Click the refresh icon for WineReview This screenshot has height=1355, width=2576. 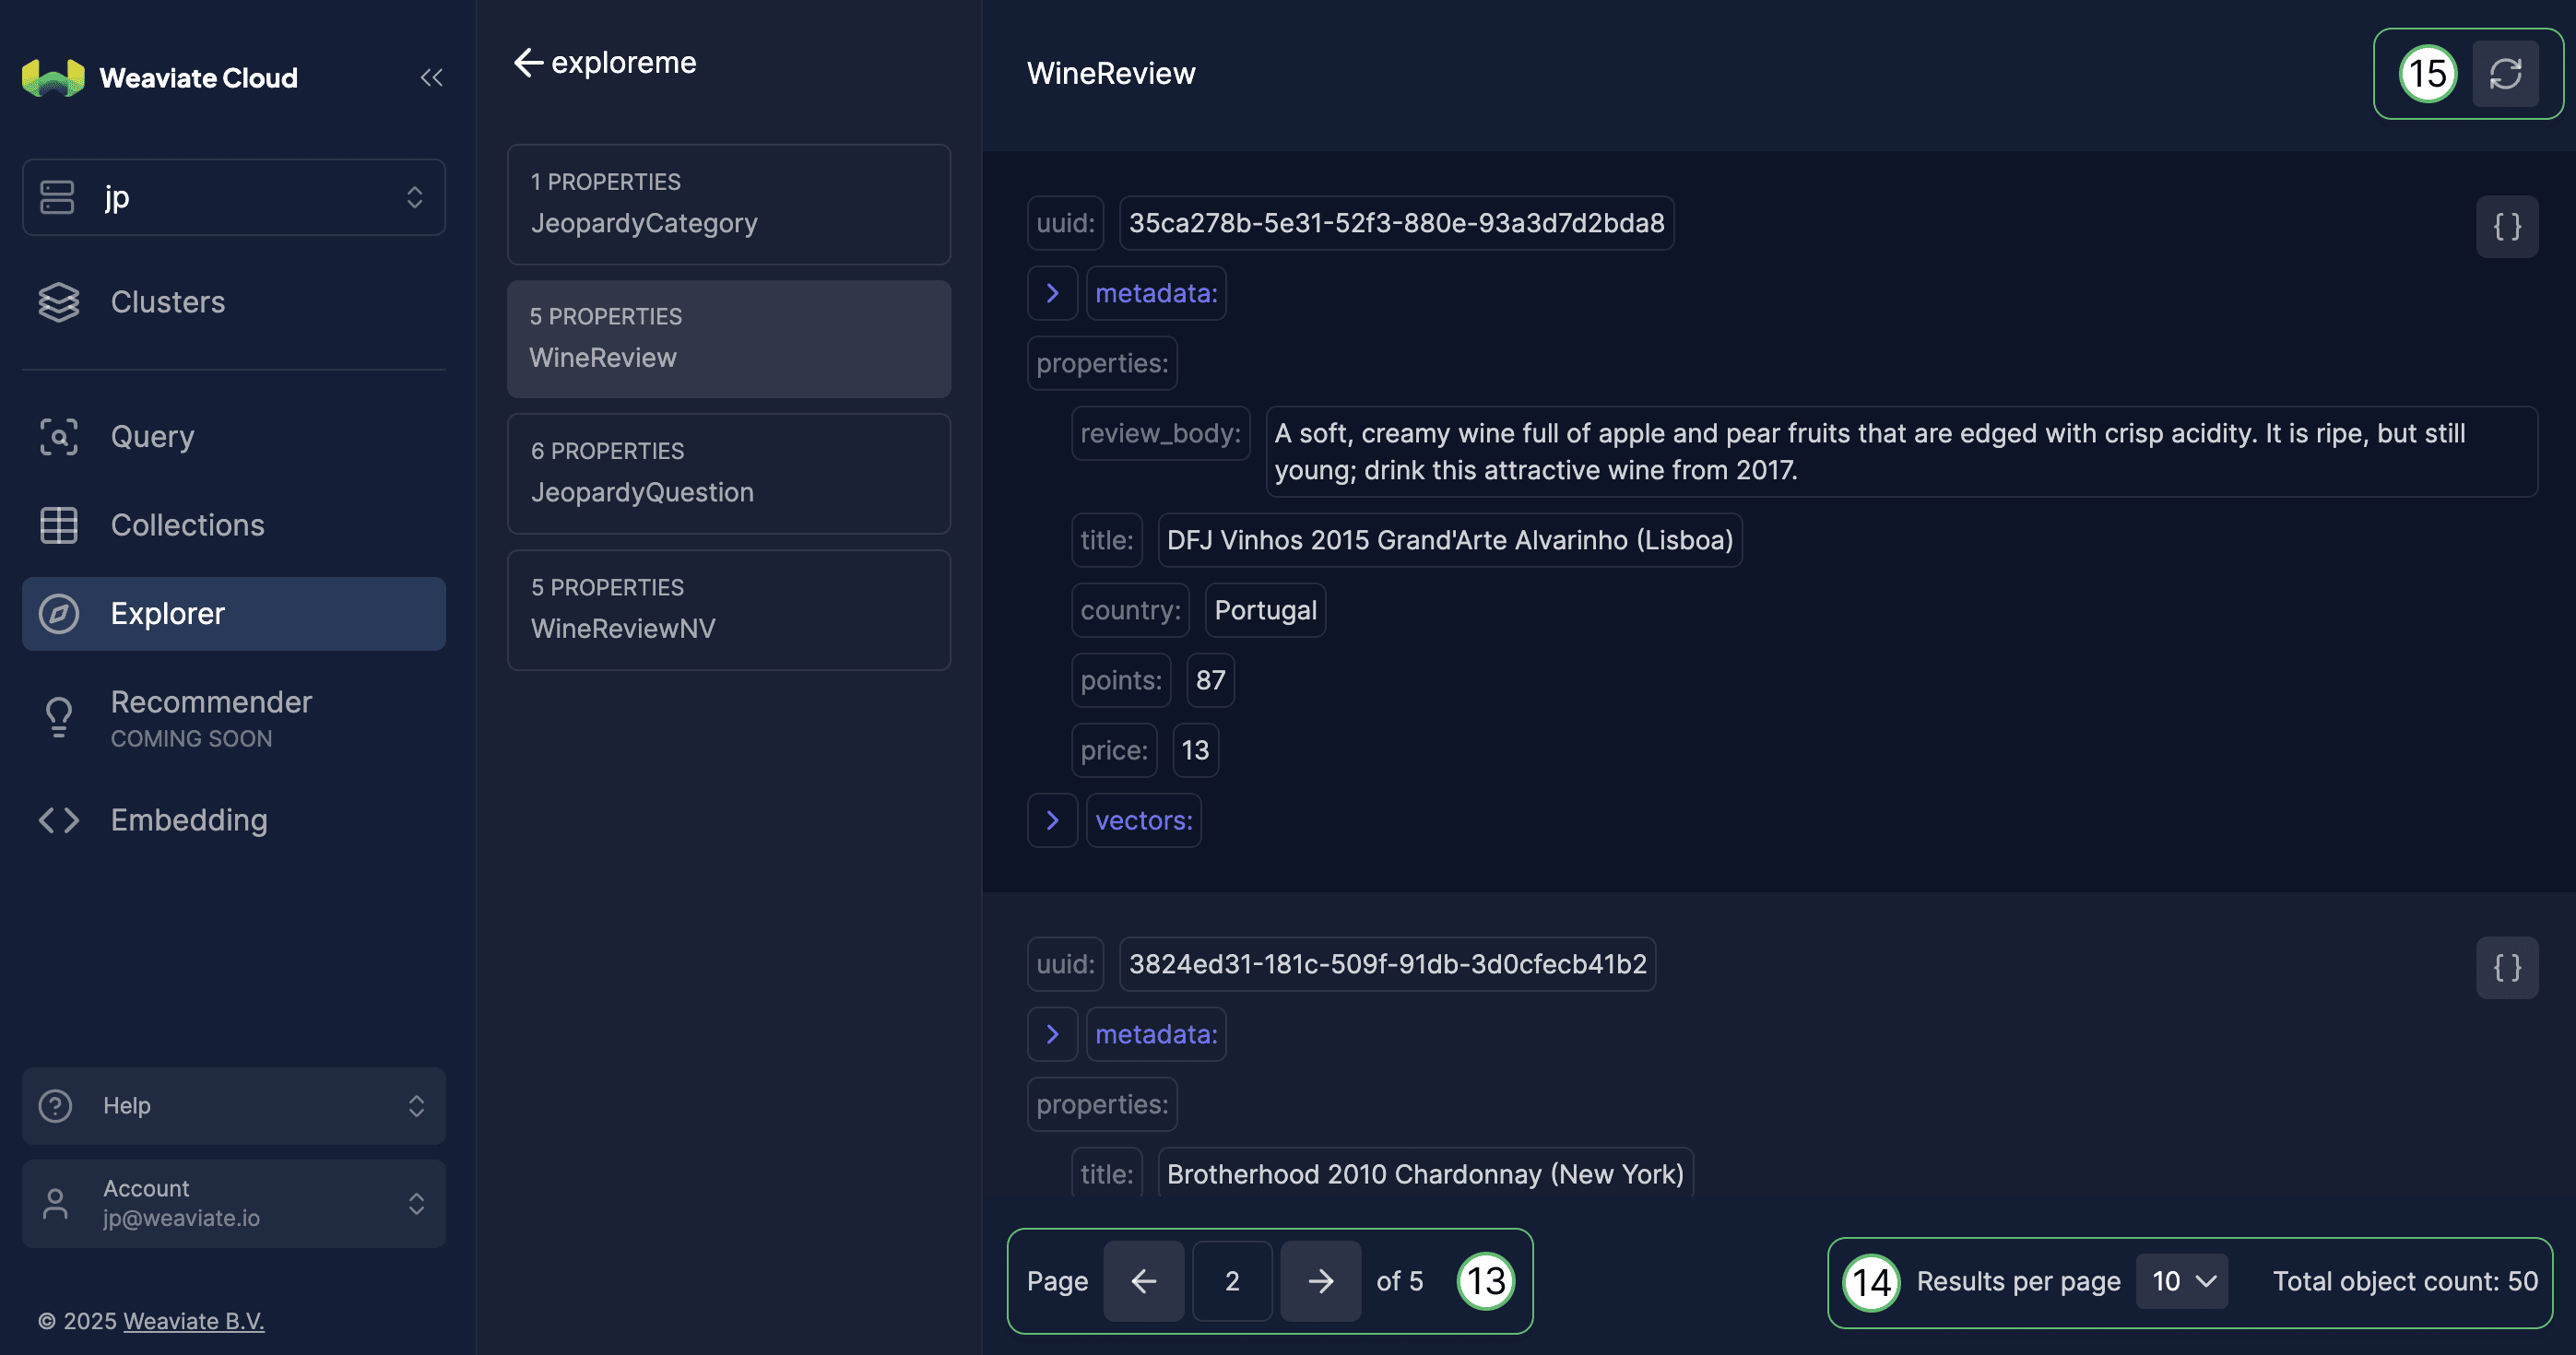[x=2504, y=73]
